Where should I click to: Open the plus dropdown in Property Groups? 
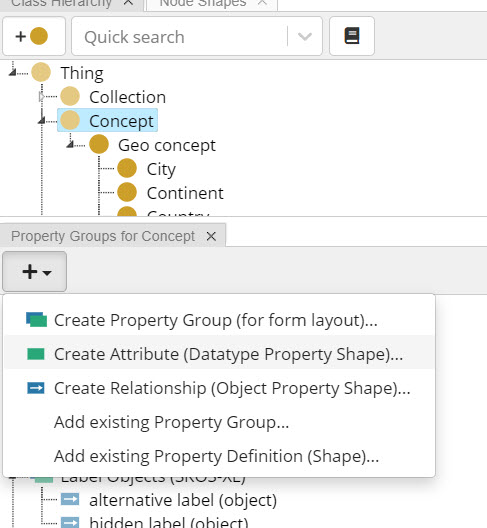point(34,271)
